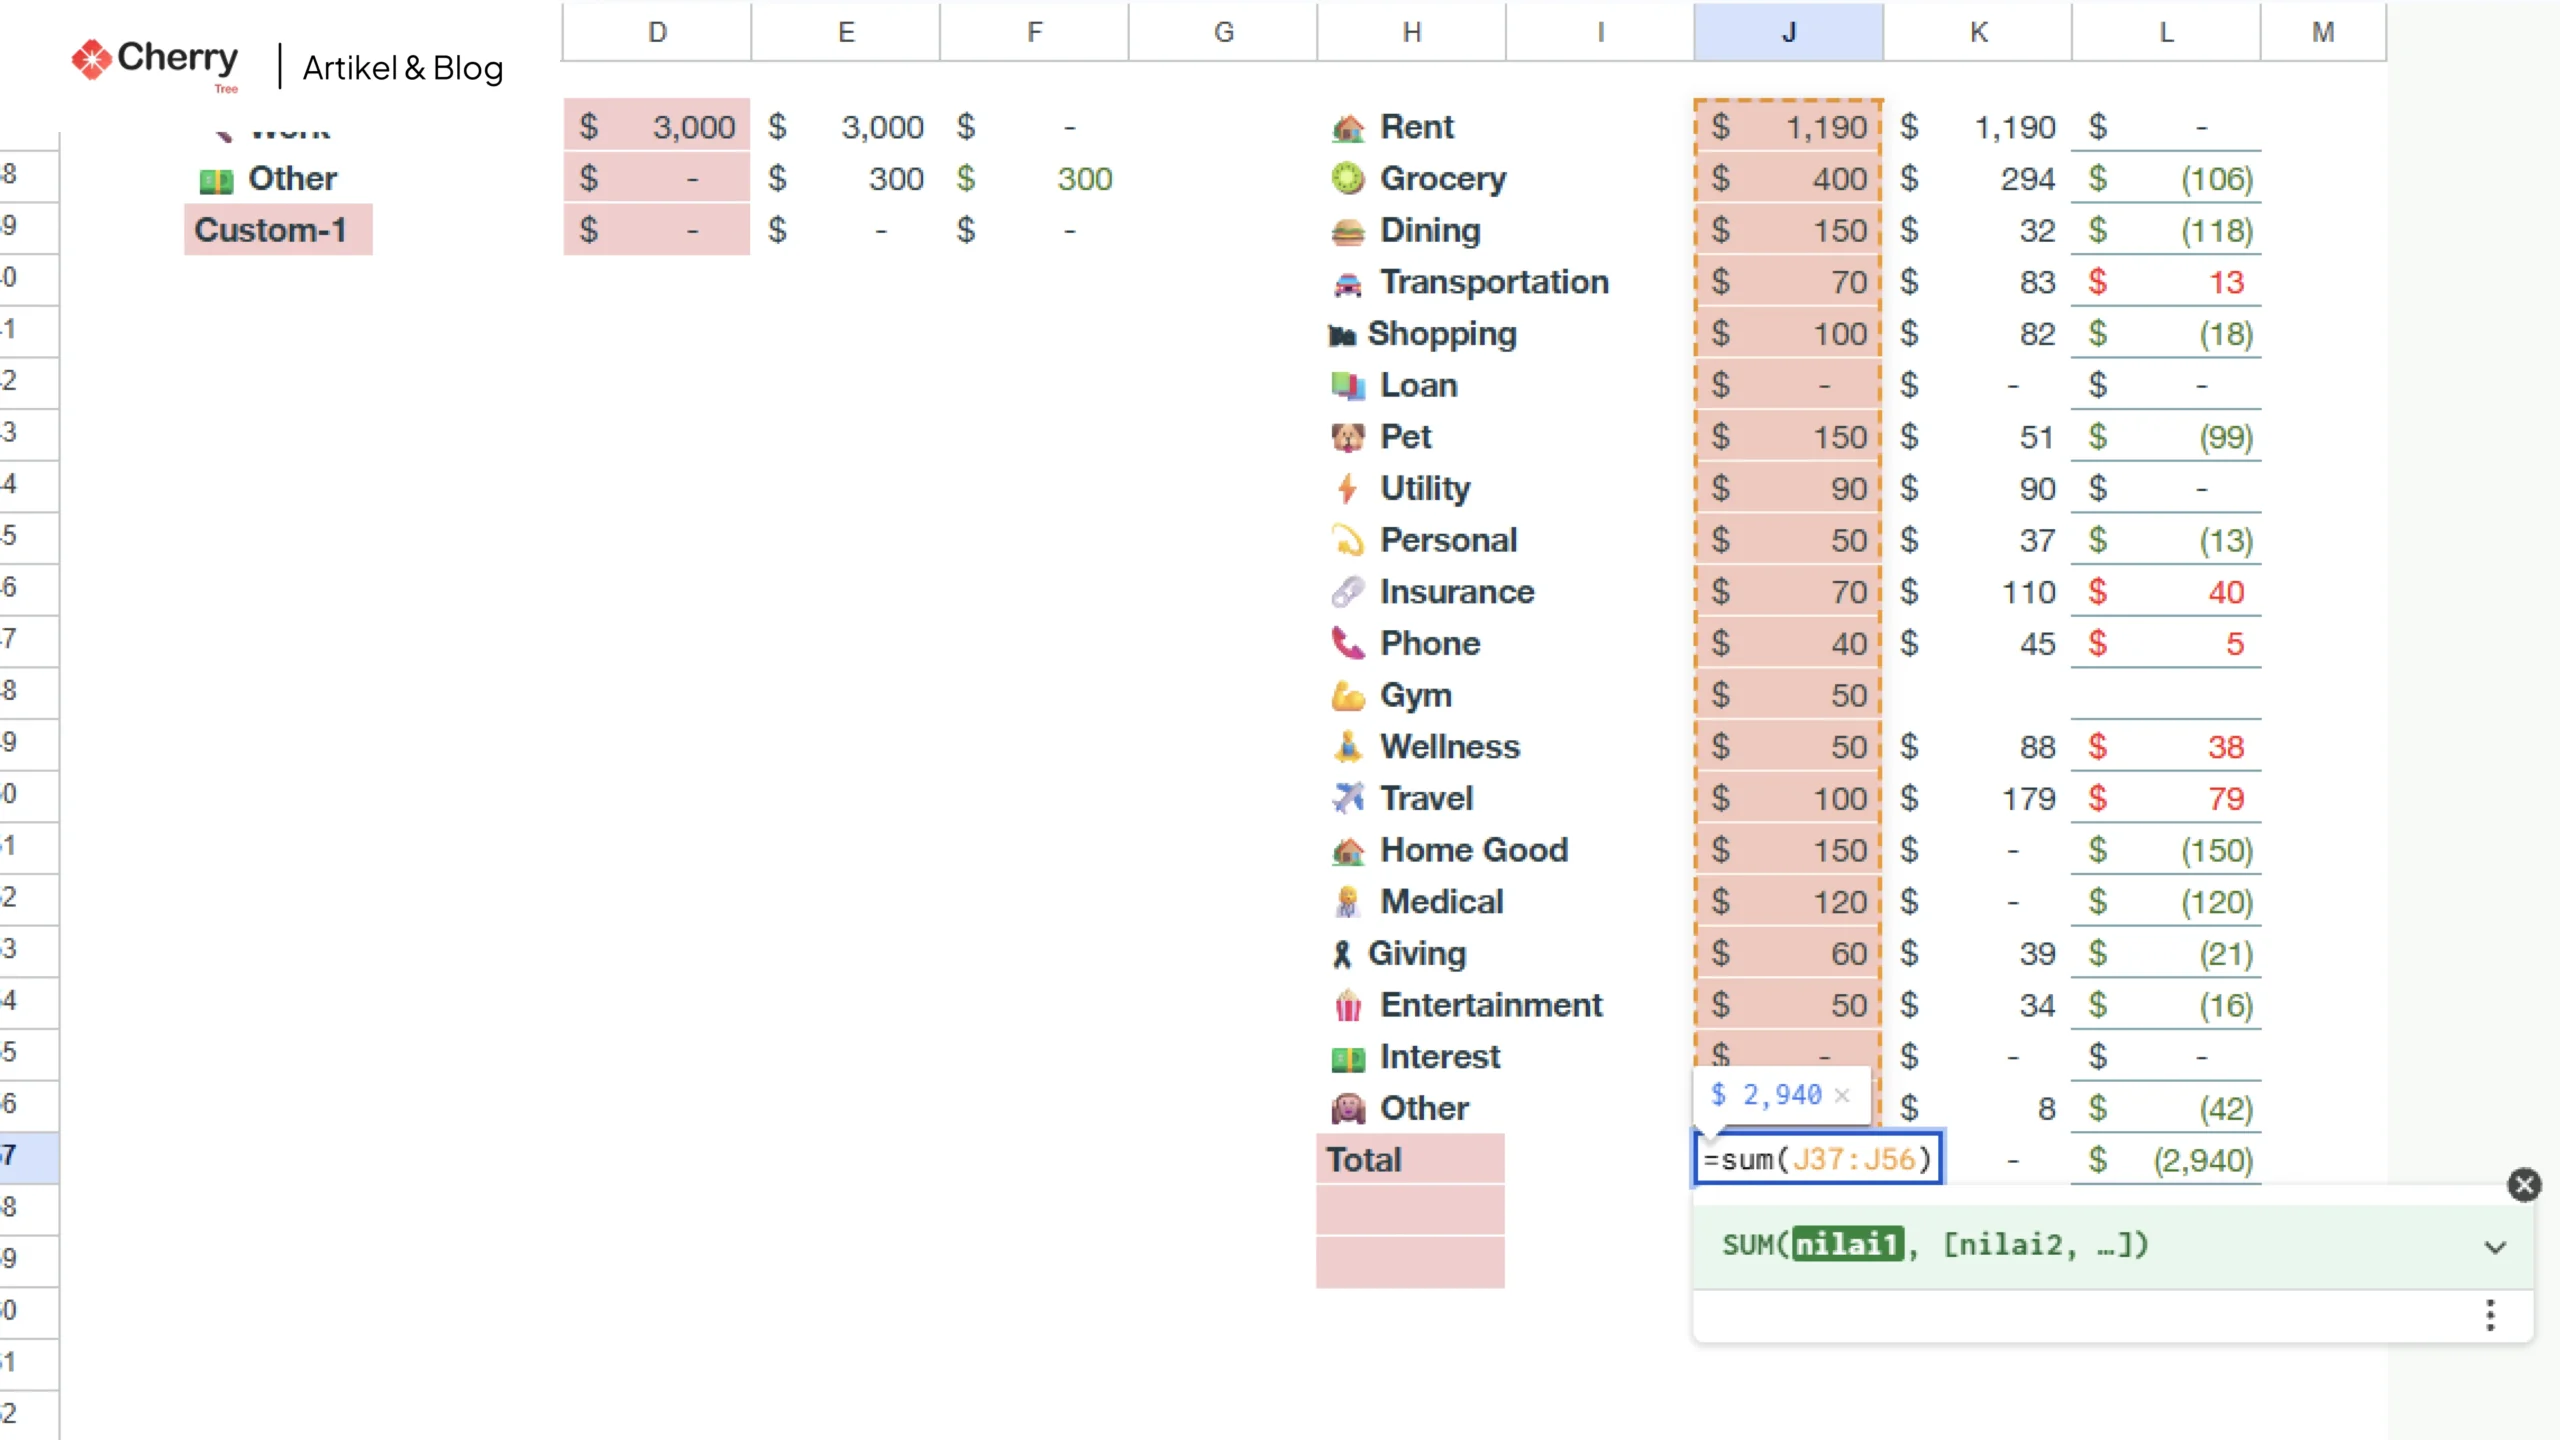This screenshot has height=1440, width=2560.
Task: Click the monkey emoji beside Other expense
Action: [1348, 1109]
